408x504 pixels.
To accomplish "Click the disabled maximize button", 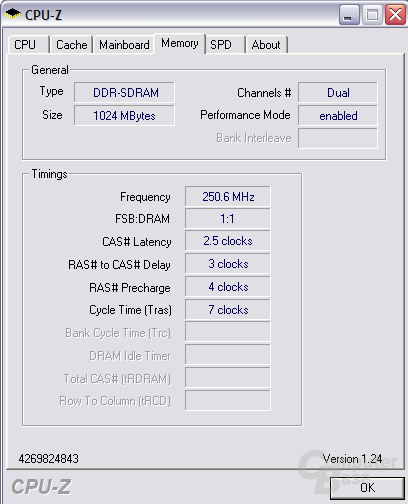I will 372,15.
